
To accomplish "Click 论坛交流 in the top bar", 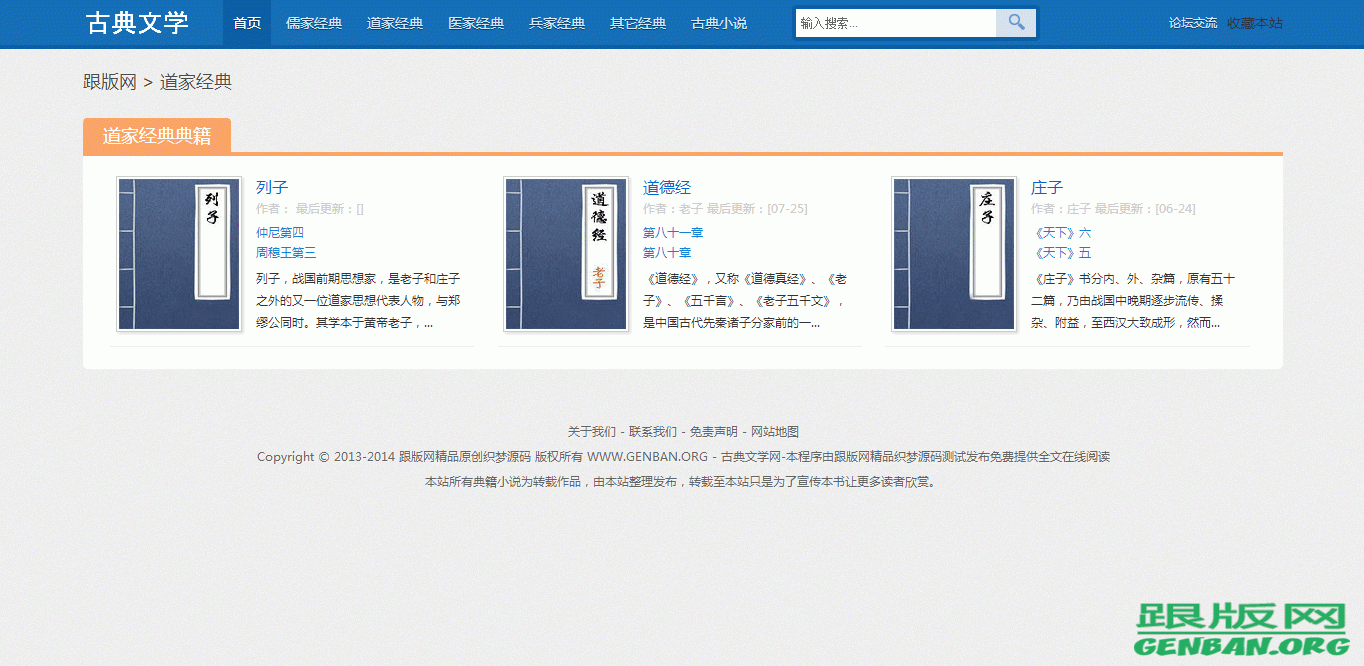I will pos(1192,21).
